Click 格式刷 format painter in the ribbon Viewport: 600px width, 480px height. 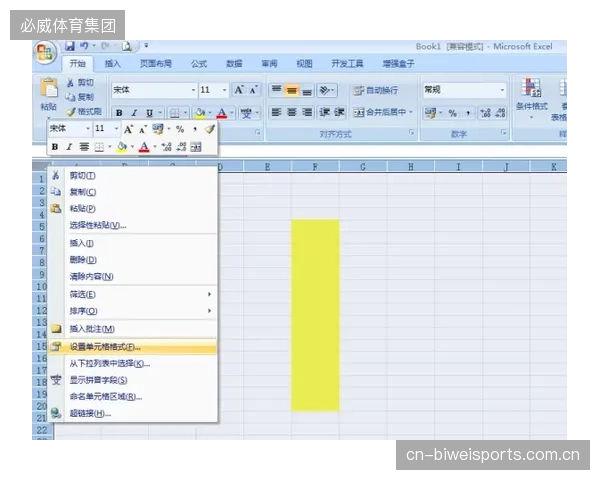pyautogui.click(x=84, y=111)
